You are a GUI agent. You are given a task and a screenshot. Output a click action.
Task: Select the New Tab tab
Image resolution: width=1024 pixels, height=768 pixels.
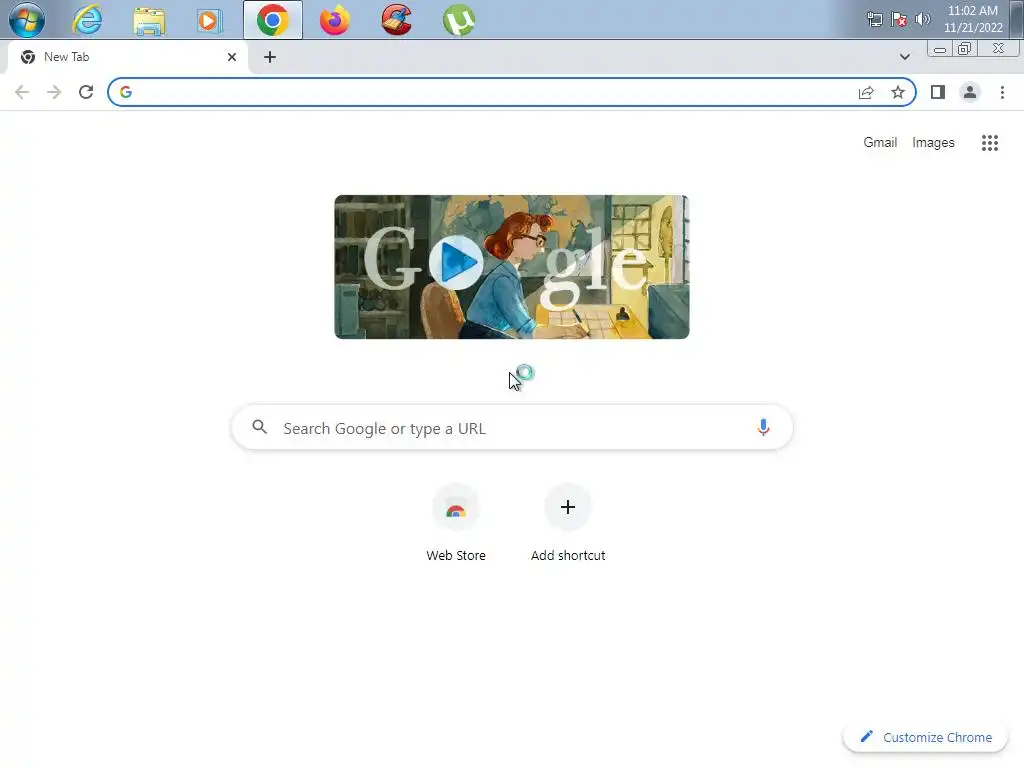128,57
